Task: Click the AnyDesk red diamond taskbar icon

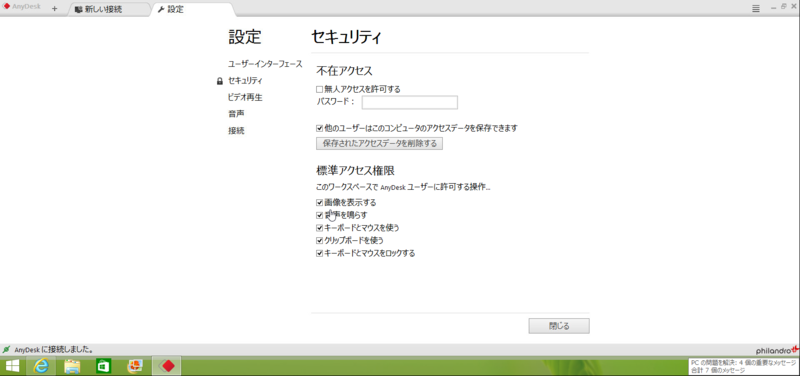Action: pyautogui.click(x=166, y=366)
